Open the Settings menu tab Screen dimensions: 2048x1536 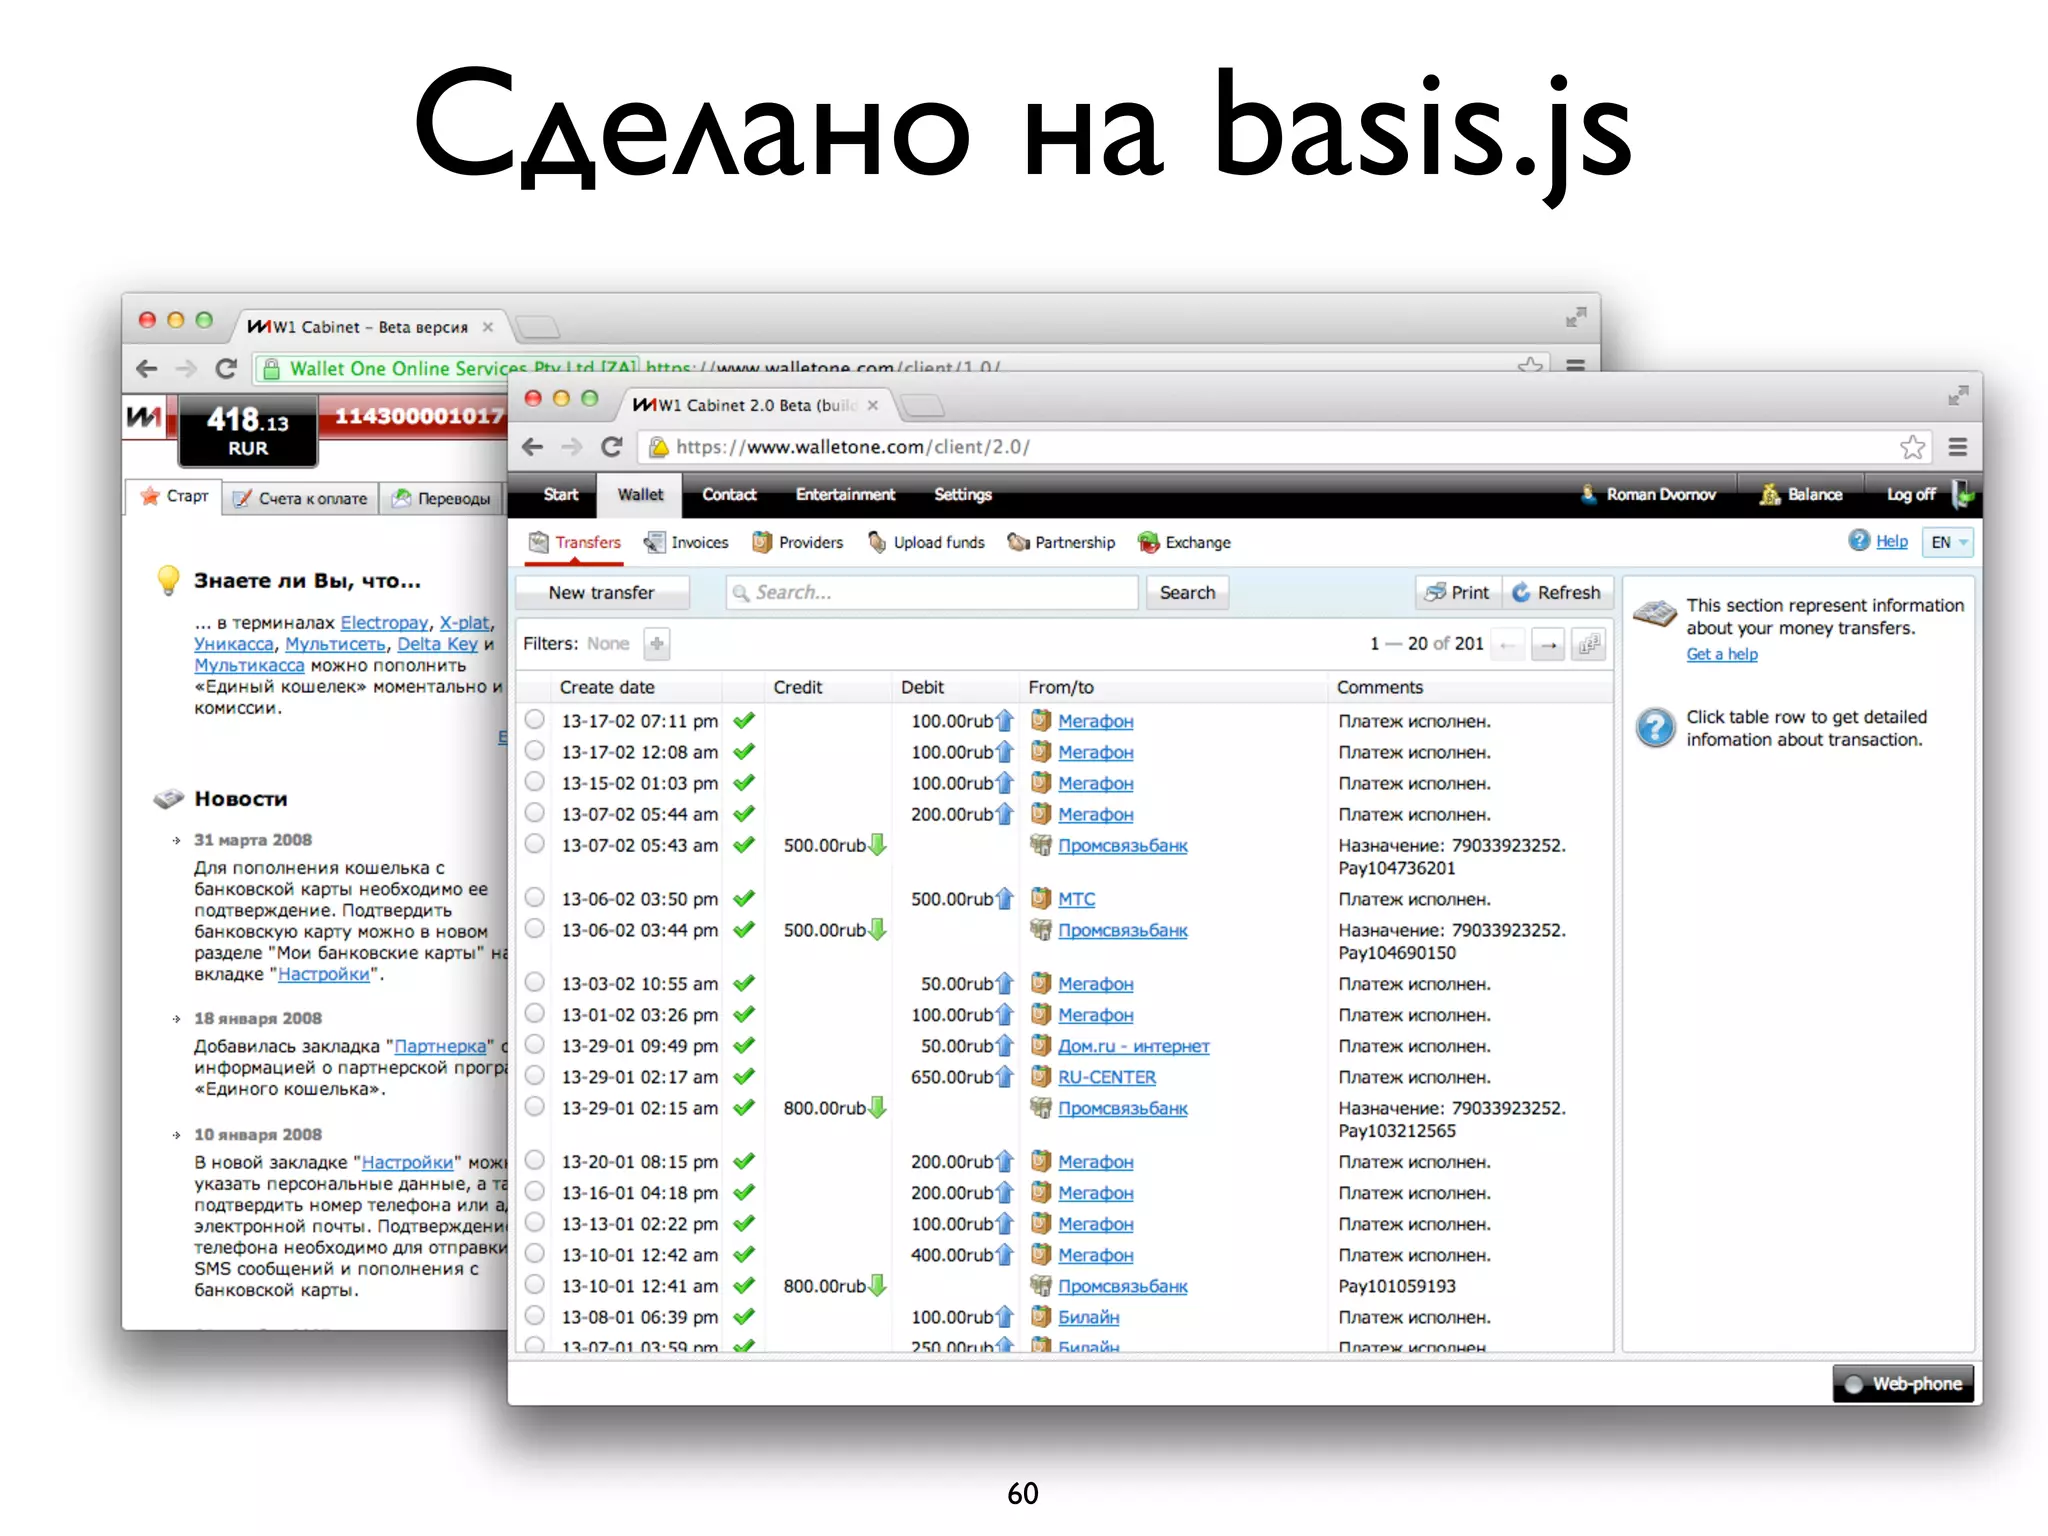tap(963, 494)
